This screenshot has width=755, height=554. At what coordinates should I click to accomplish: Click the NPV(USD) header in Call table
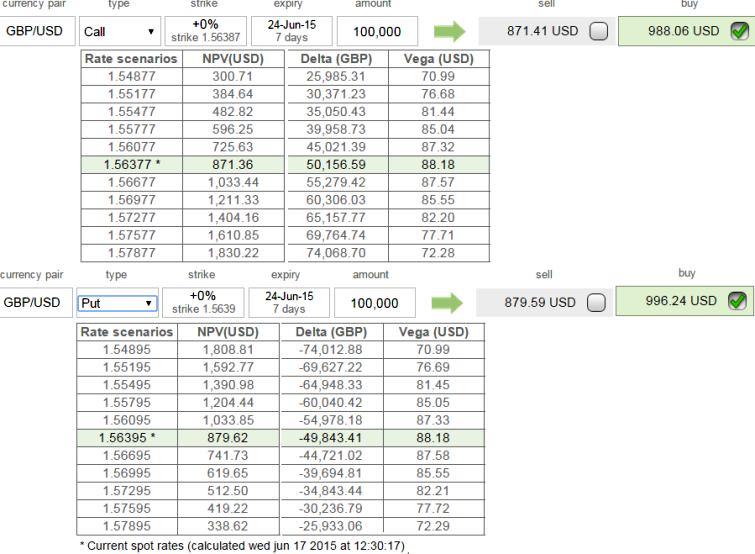tap(233, 59)
